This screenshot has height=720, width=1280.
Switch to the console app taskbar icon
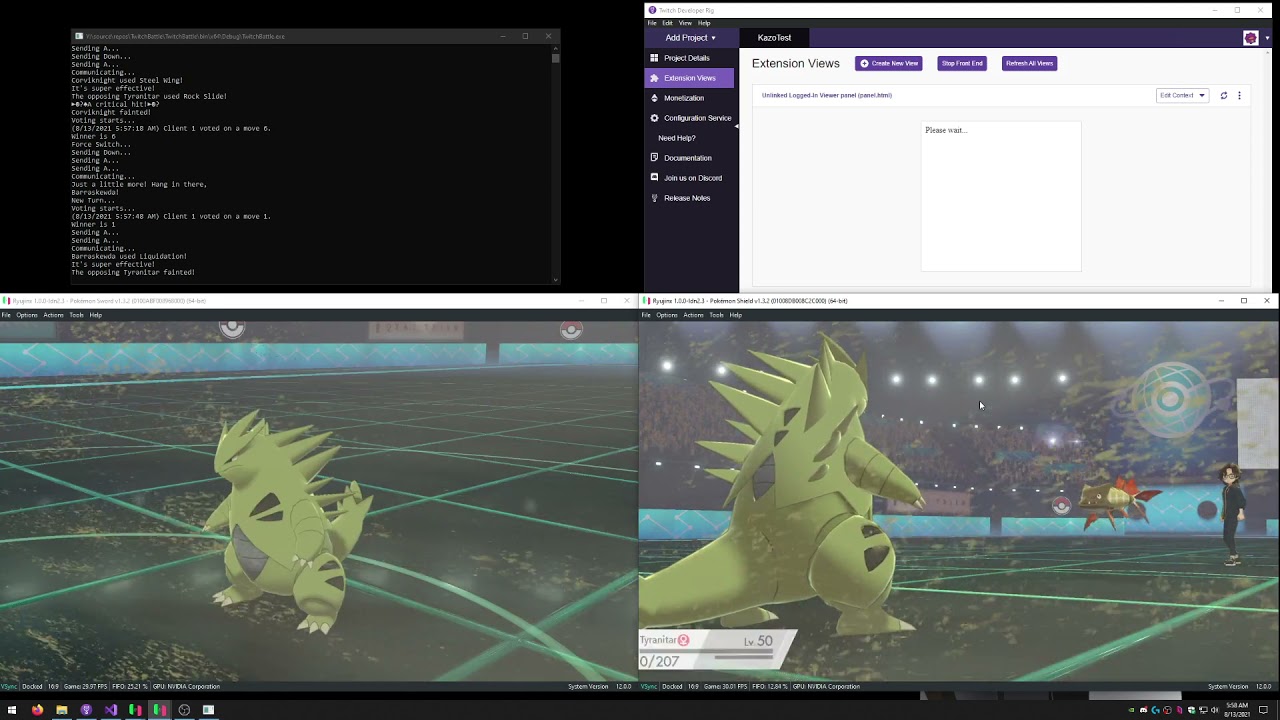(x=208, y=710)
